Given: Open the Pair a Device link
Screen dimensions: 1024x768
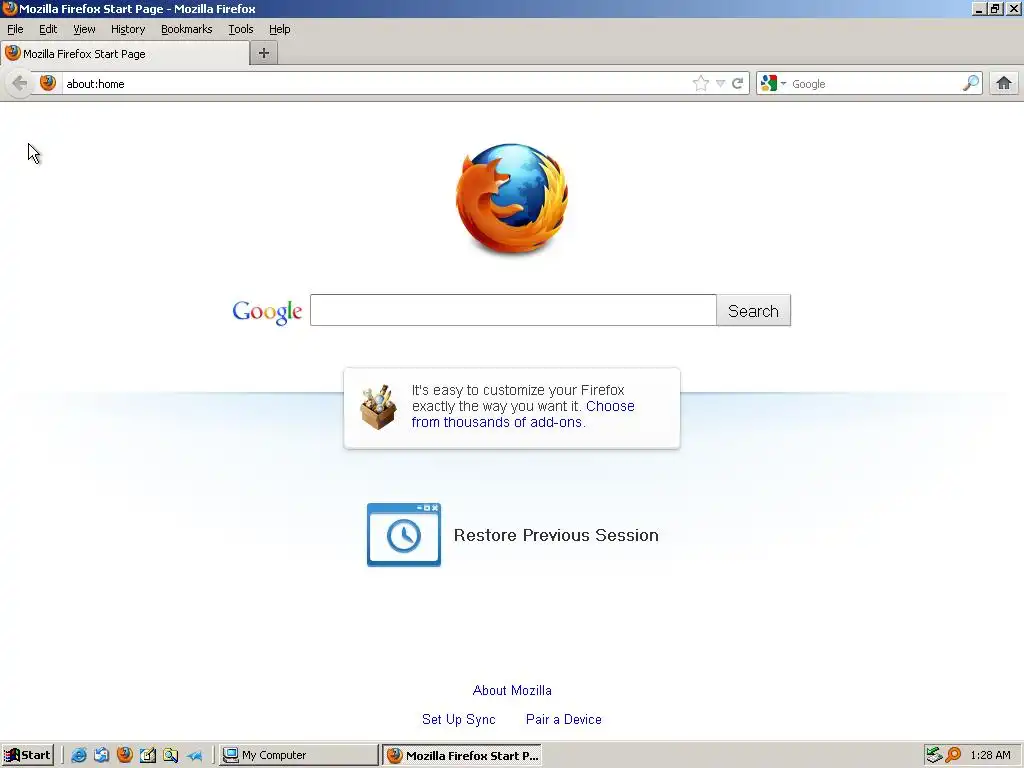Looking at the screenshot, I should pos(564,719).
